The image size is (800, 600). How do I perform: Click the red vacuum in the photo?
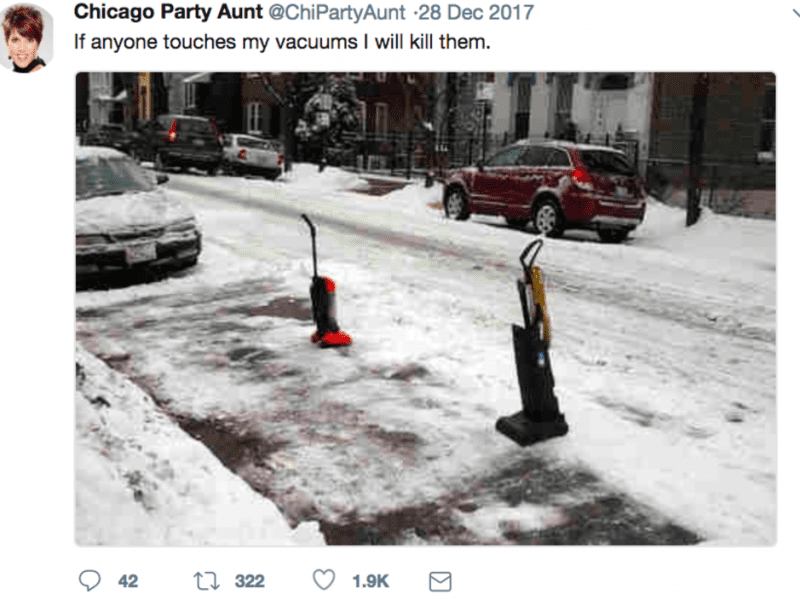click(326, 282)
